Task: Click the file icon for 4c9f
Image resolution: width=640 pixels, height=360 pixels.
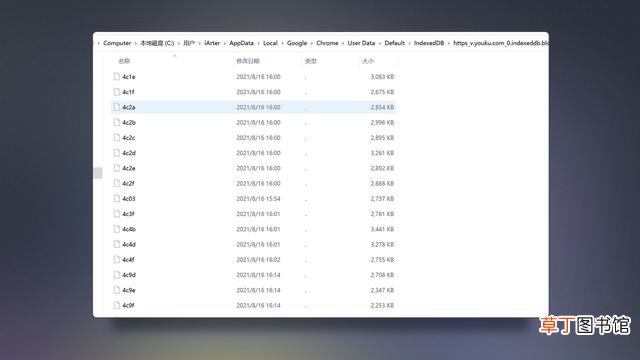Action: coord(117,305)
